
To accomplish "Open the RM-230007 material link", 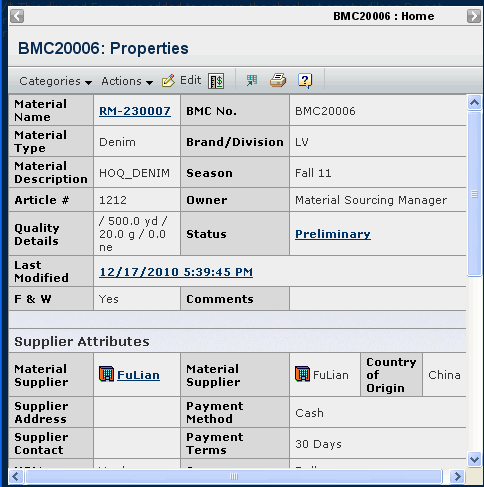I will click(x=135, y=111).
